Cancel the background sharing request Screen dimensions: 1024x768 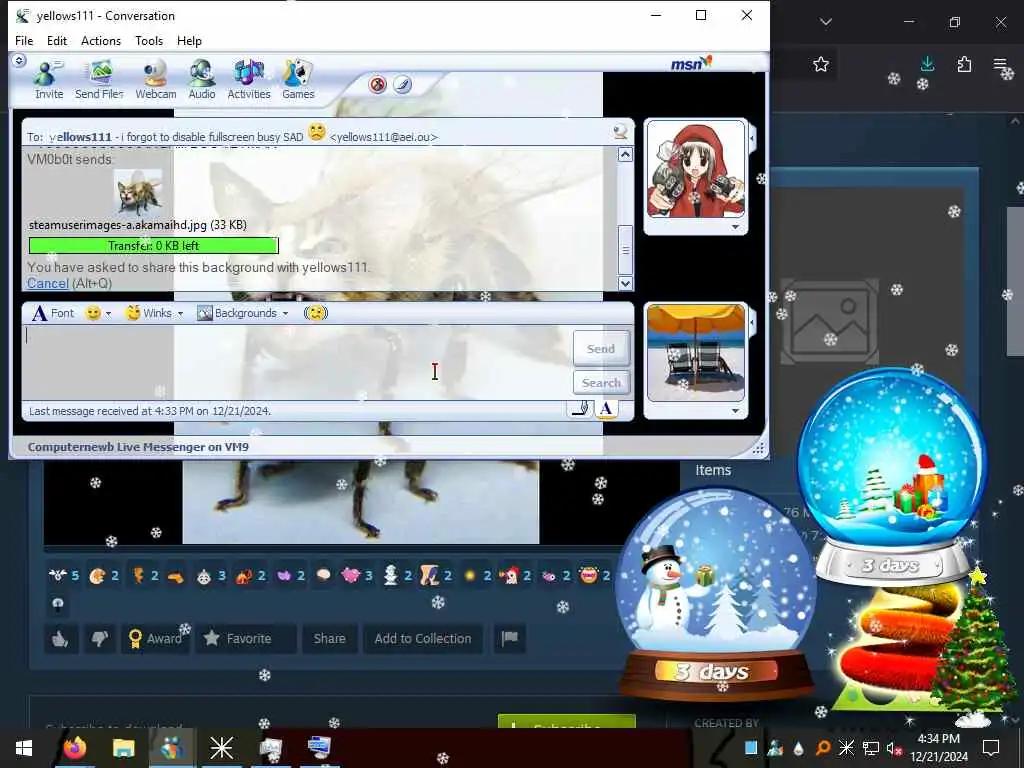[x=48, y=283]
